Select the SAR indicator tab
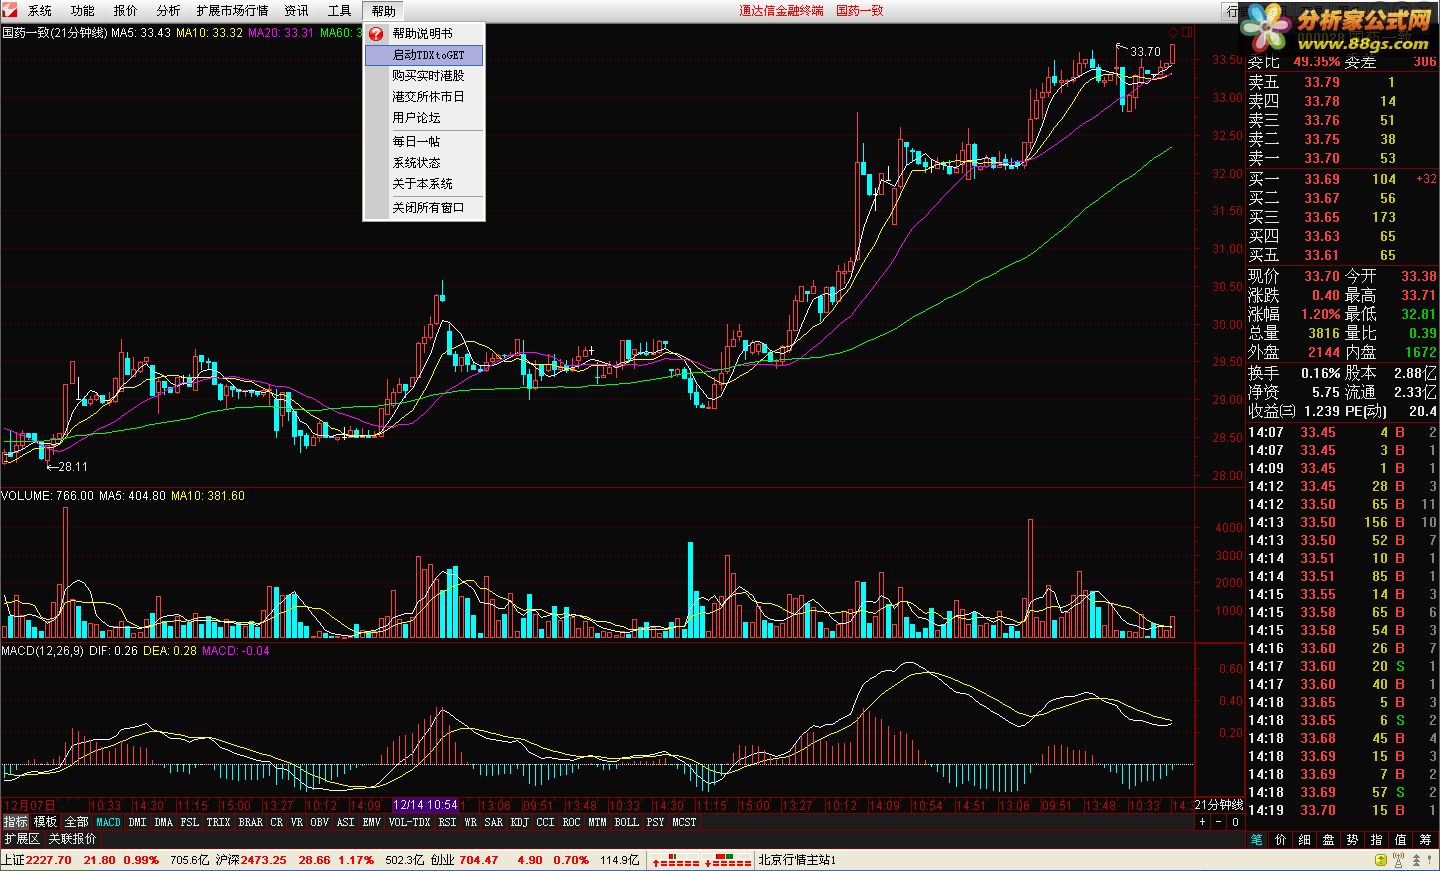Viewport: 1440px width, 871px height. coord(494,822)
